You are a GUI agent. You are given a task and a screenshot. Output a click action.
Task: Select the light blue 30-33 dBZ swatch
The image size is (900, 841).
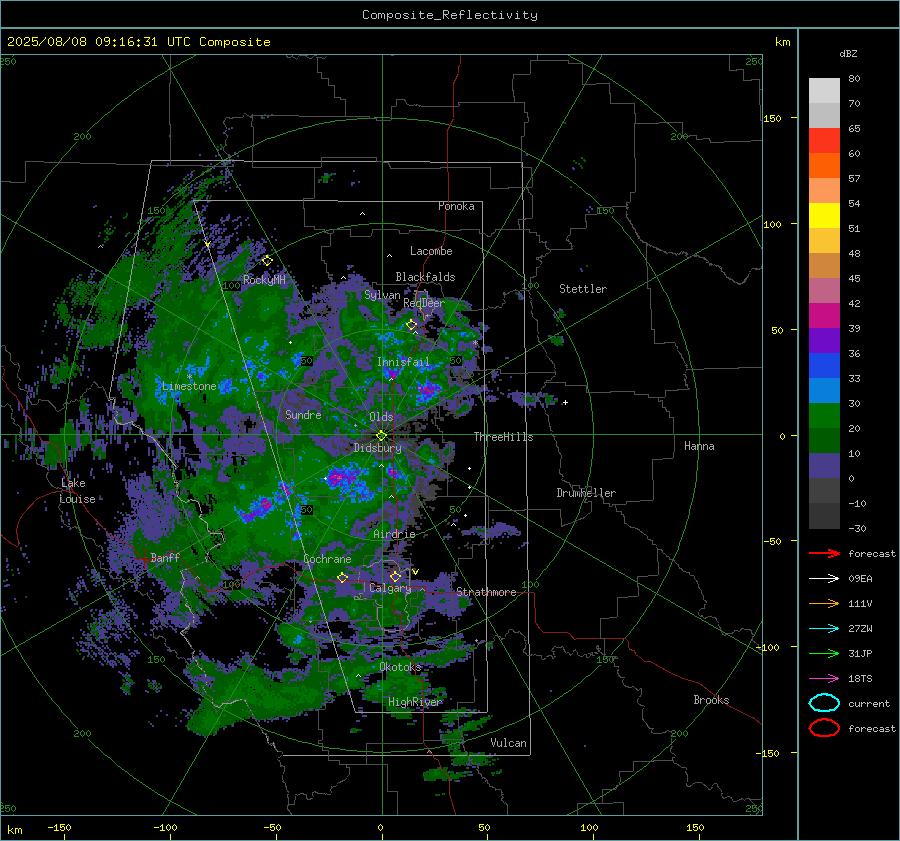pos(824,391)
